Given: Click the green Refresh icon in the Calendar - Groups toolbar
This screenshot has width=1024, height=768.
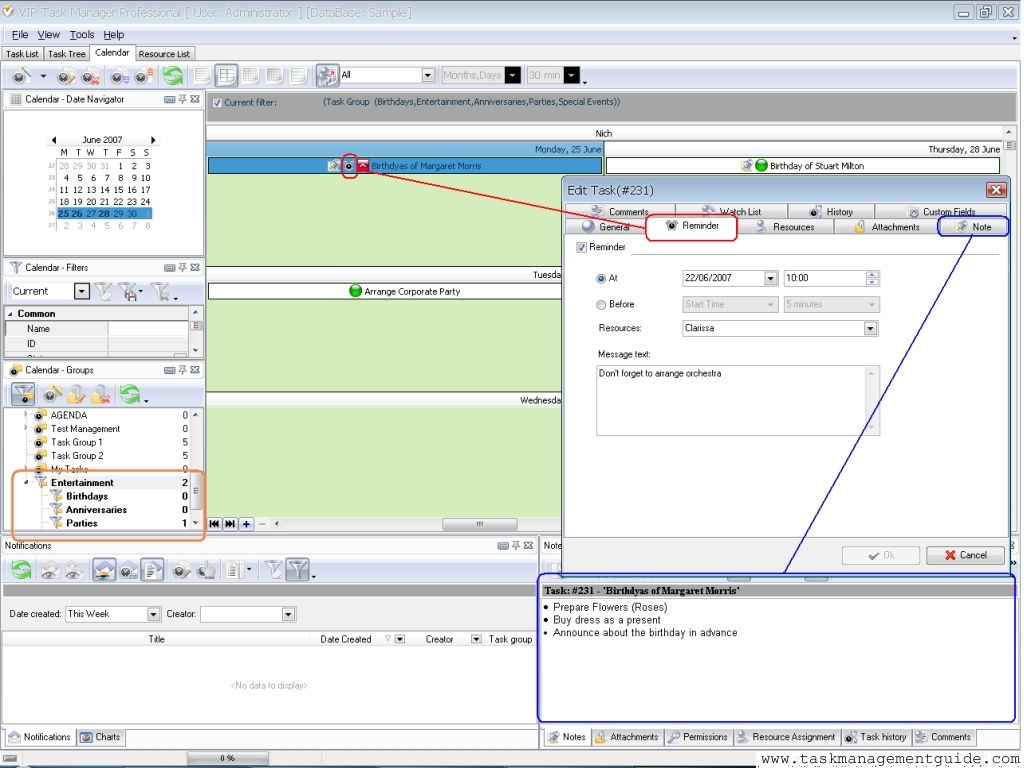Looking at the screenshot, I should click(129, 394).
